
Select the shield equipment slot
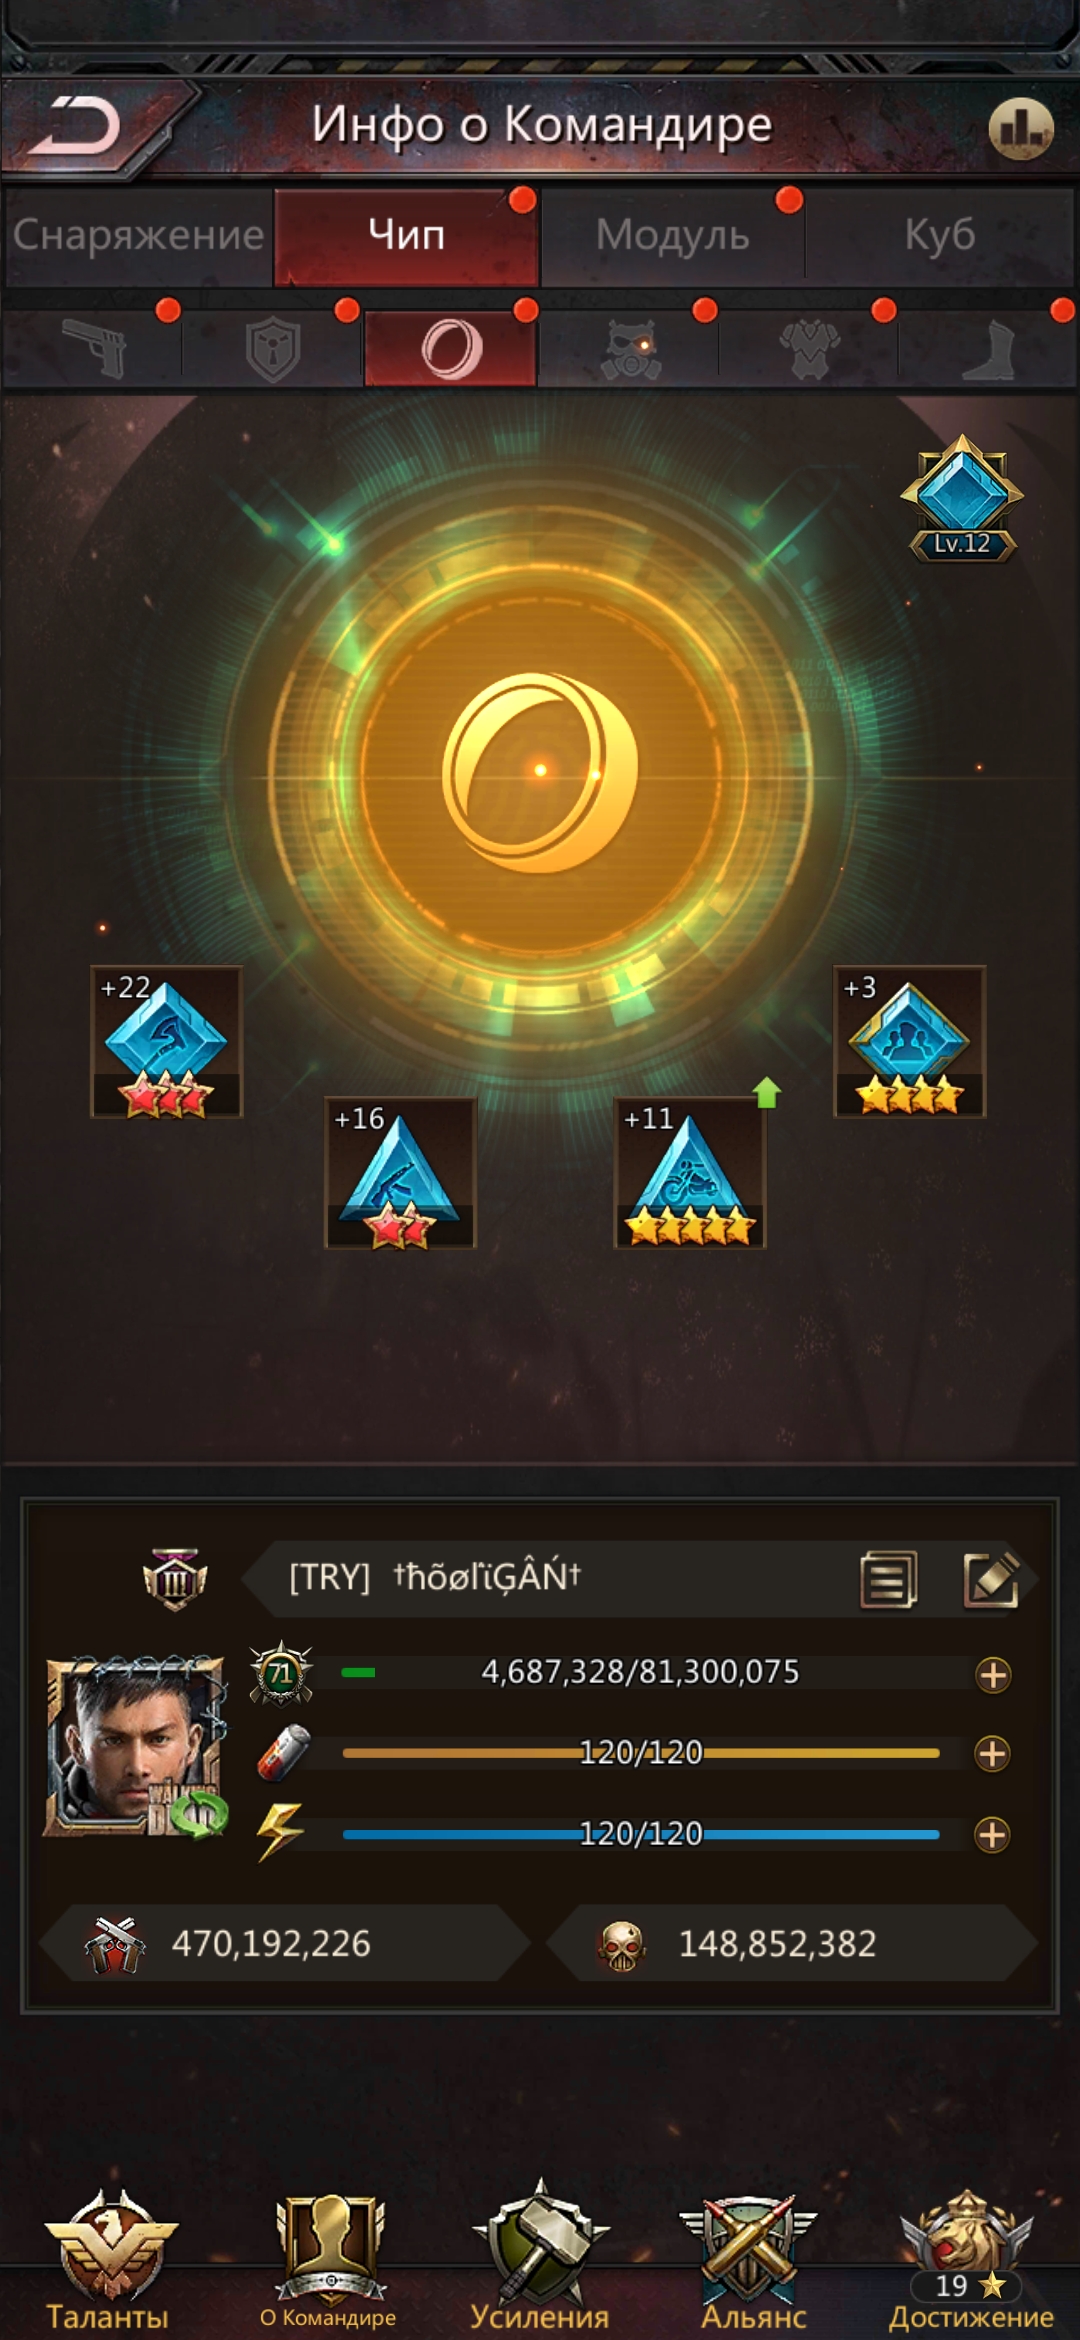point(273,348)
